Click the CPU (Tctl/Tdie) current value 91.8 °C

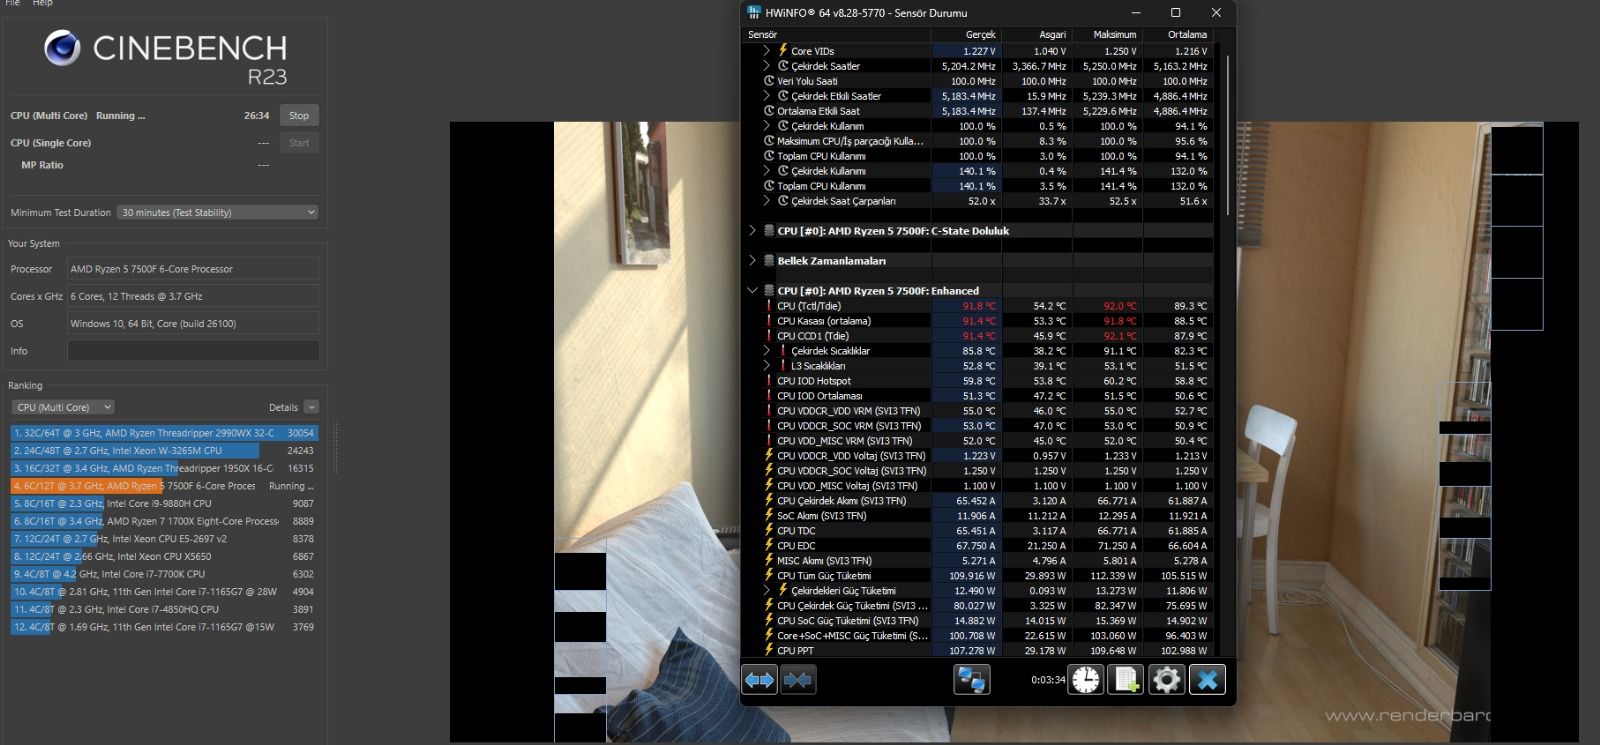click(978, 306)
